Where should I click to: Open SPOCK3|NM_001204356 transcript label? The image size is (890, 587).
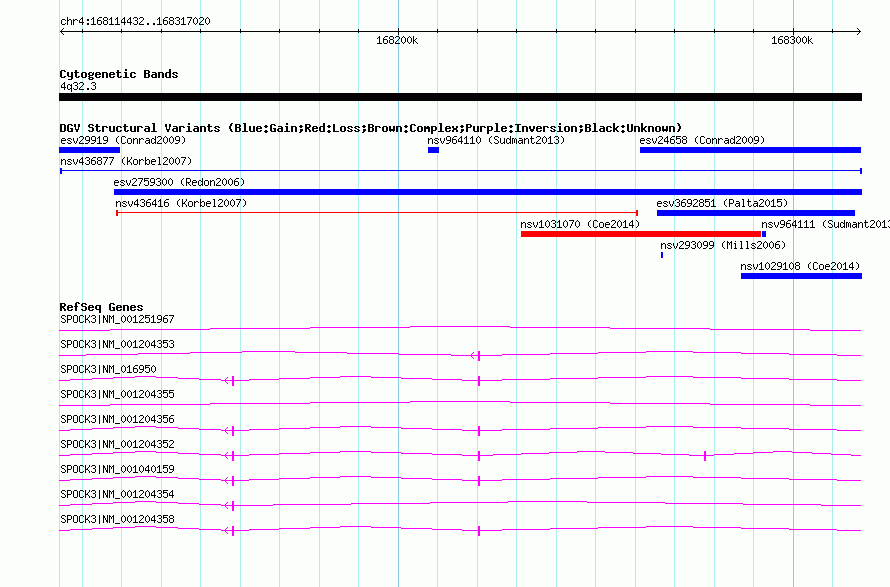[x=117, y=420]
